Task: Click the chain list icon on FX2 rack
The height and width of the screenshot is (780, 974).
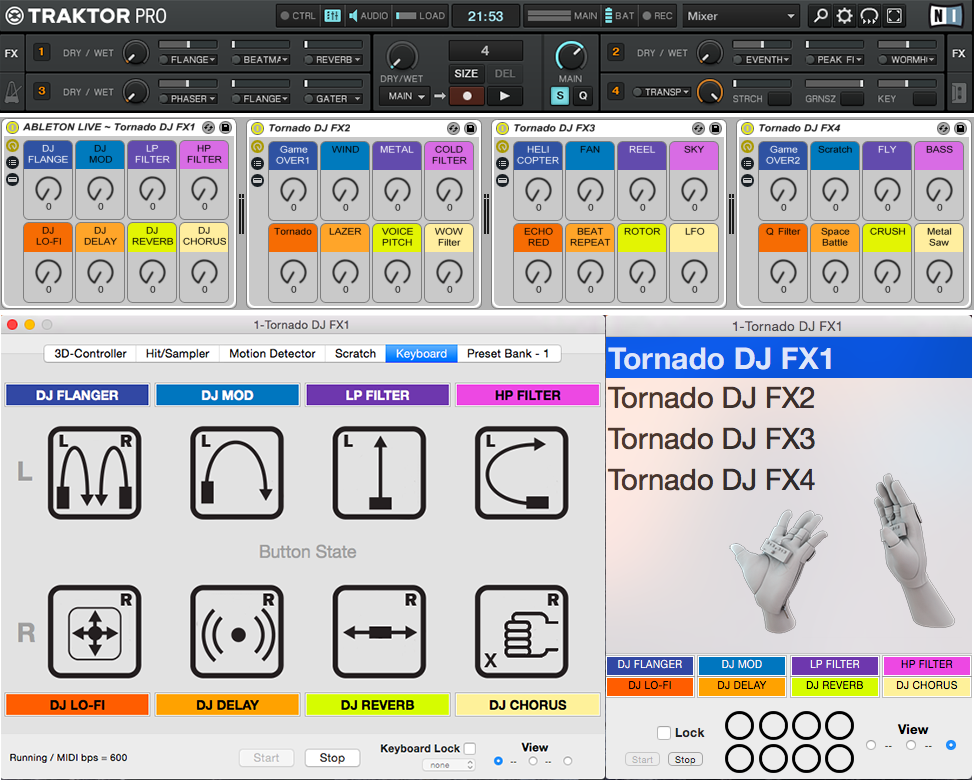Action: [x=257, y=163]
